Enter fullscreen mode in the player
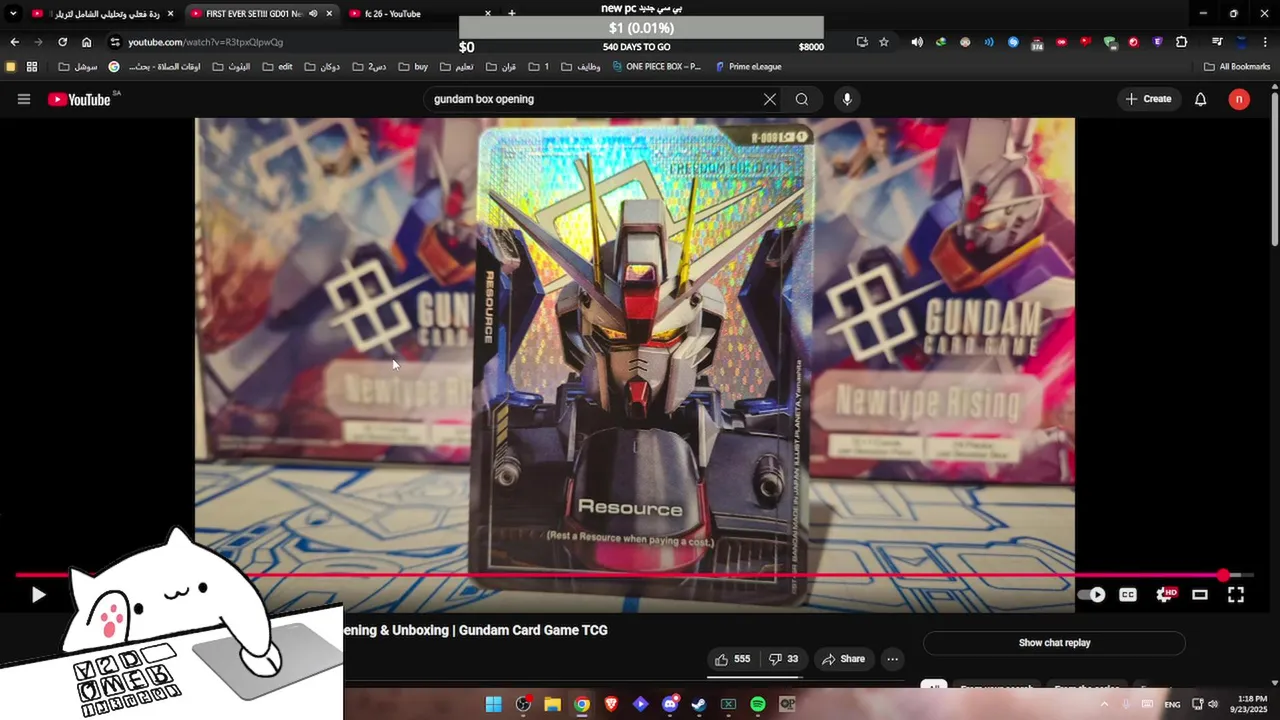1280x720 pixels. (x=1236, y=595)
